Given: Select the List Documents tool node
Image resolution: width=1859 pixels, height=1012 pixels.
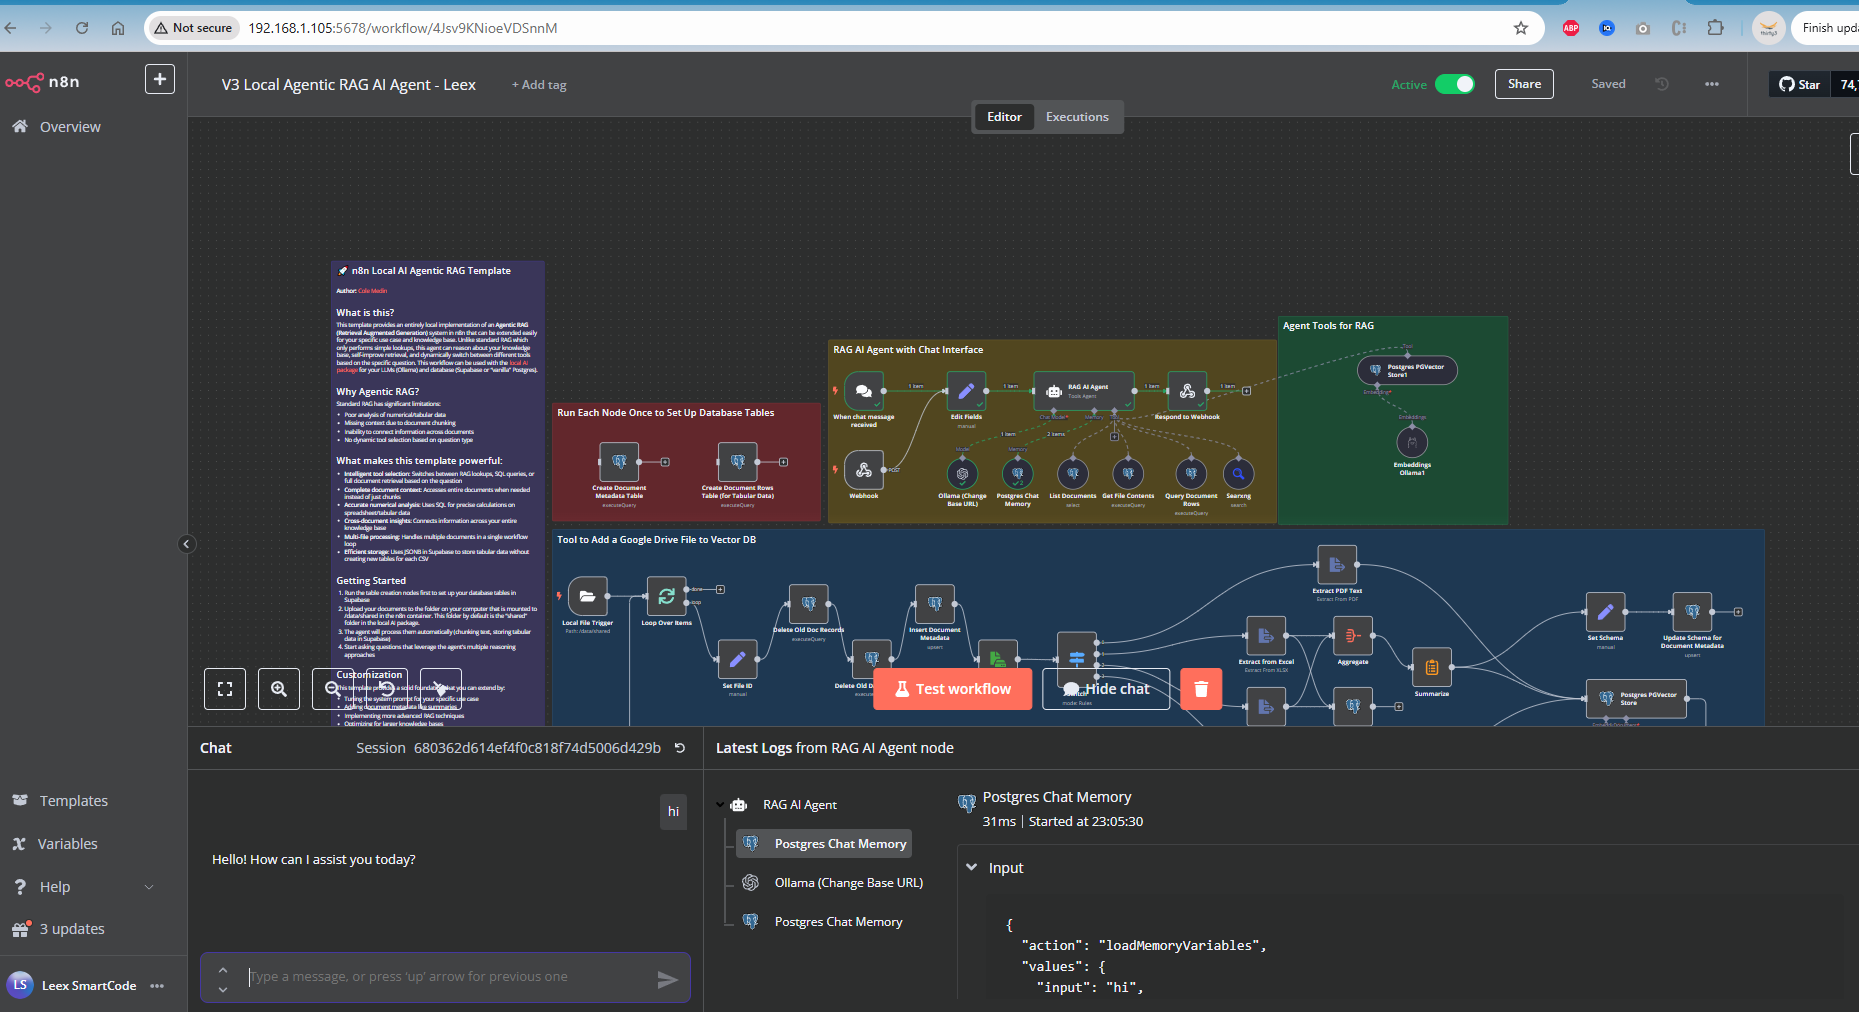Looking at the screenshot, I should [x=1073, y=474].
